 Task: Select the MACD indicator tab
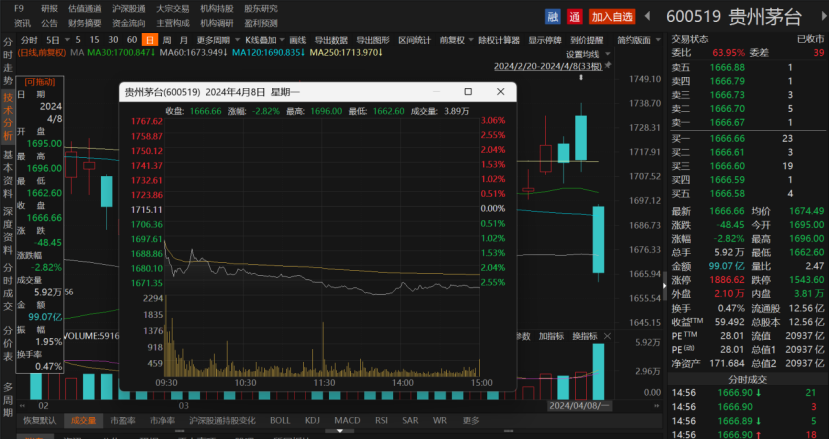coord(347,420)
